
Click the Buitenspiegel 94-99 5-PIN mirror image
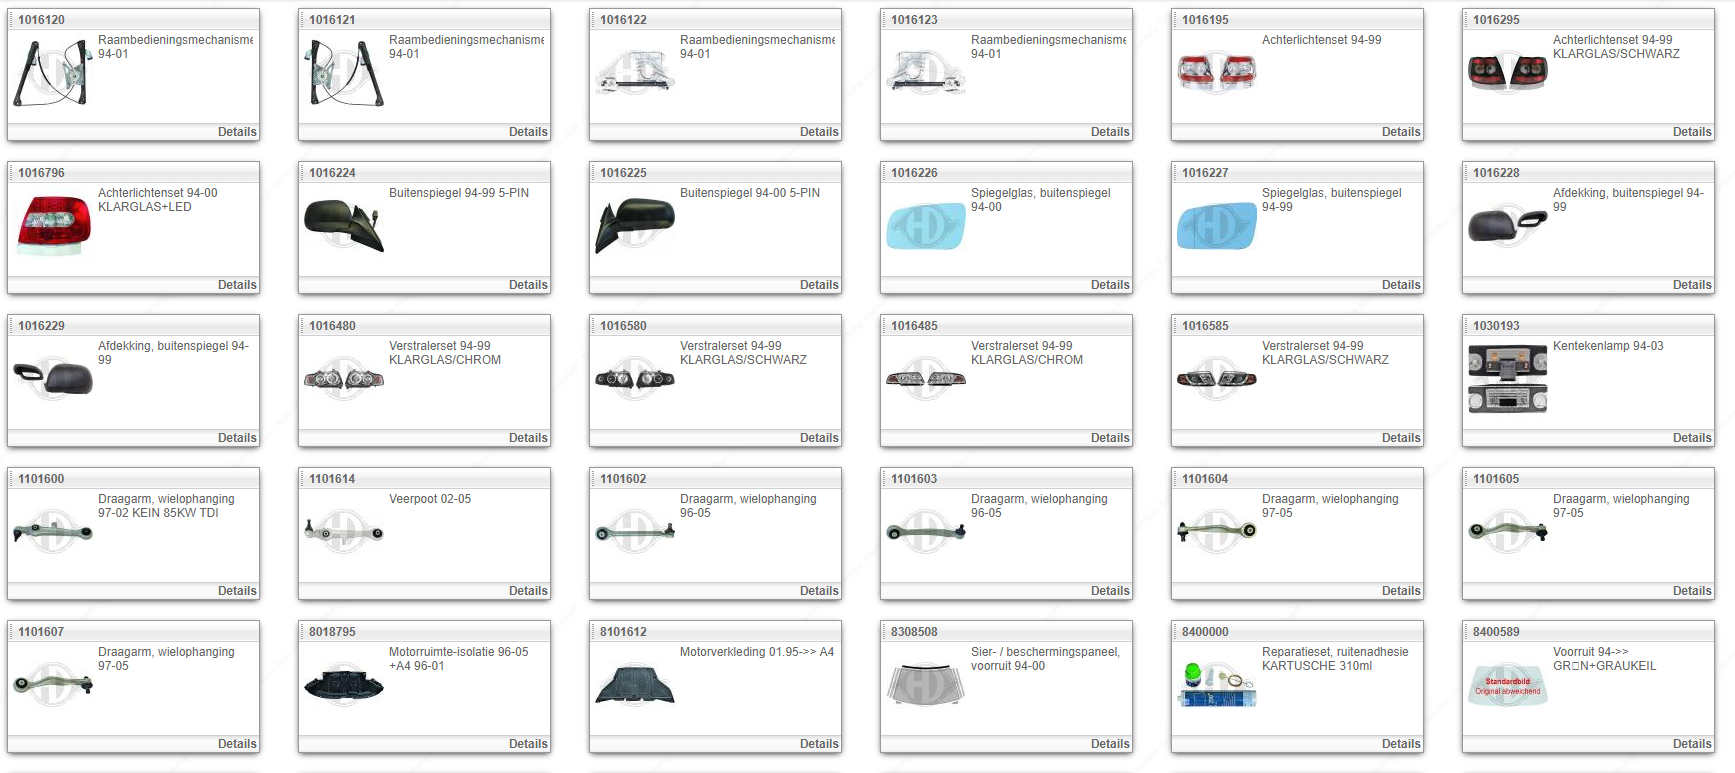pos(343,225)
